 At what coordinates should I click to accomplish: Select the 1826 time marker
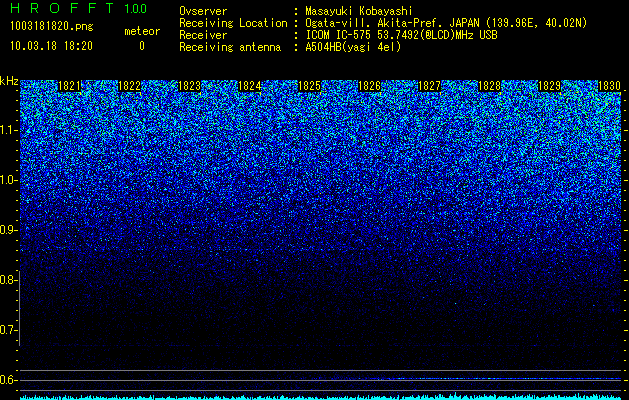point(369,86)
